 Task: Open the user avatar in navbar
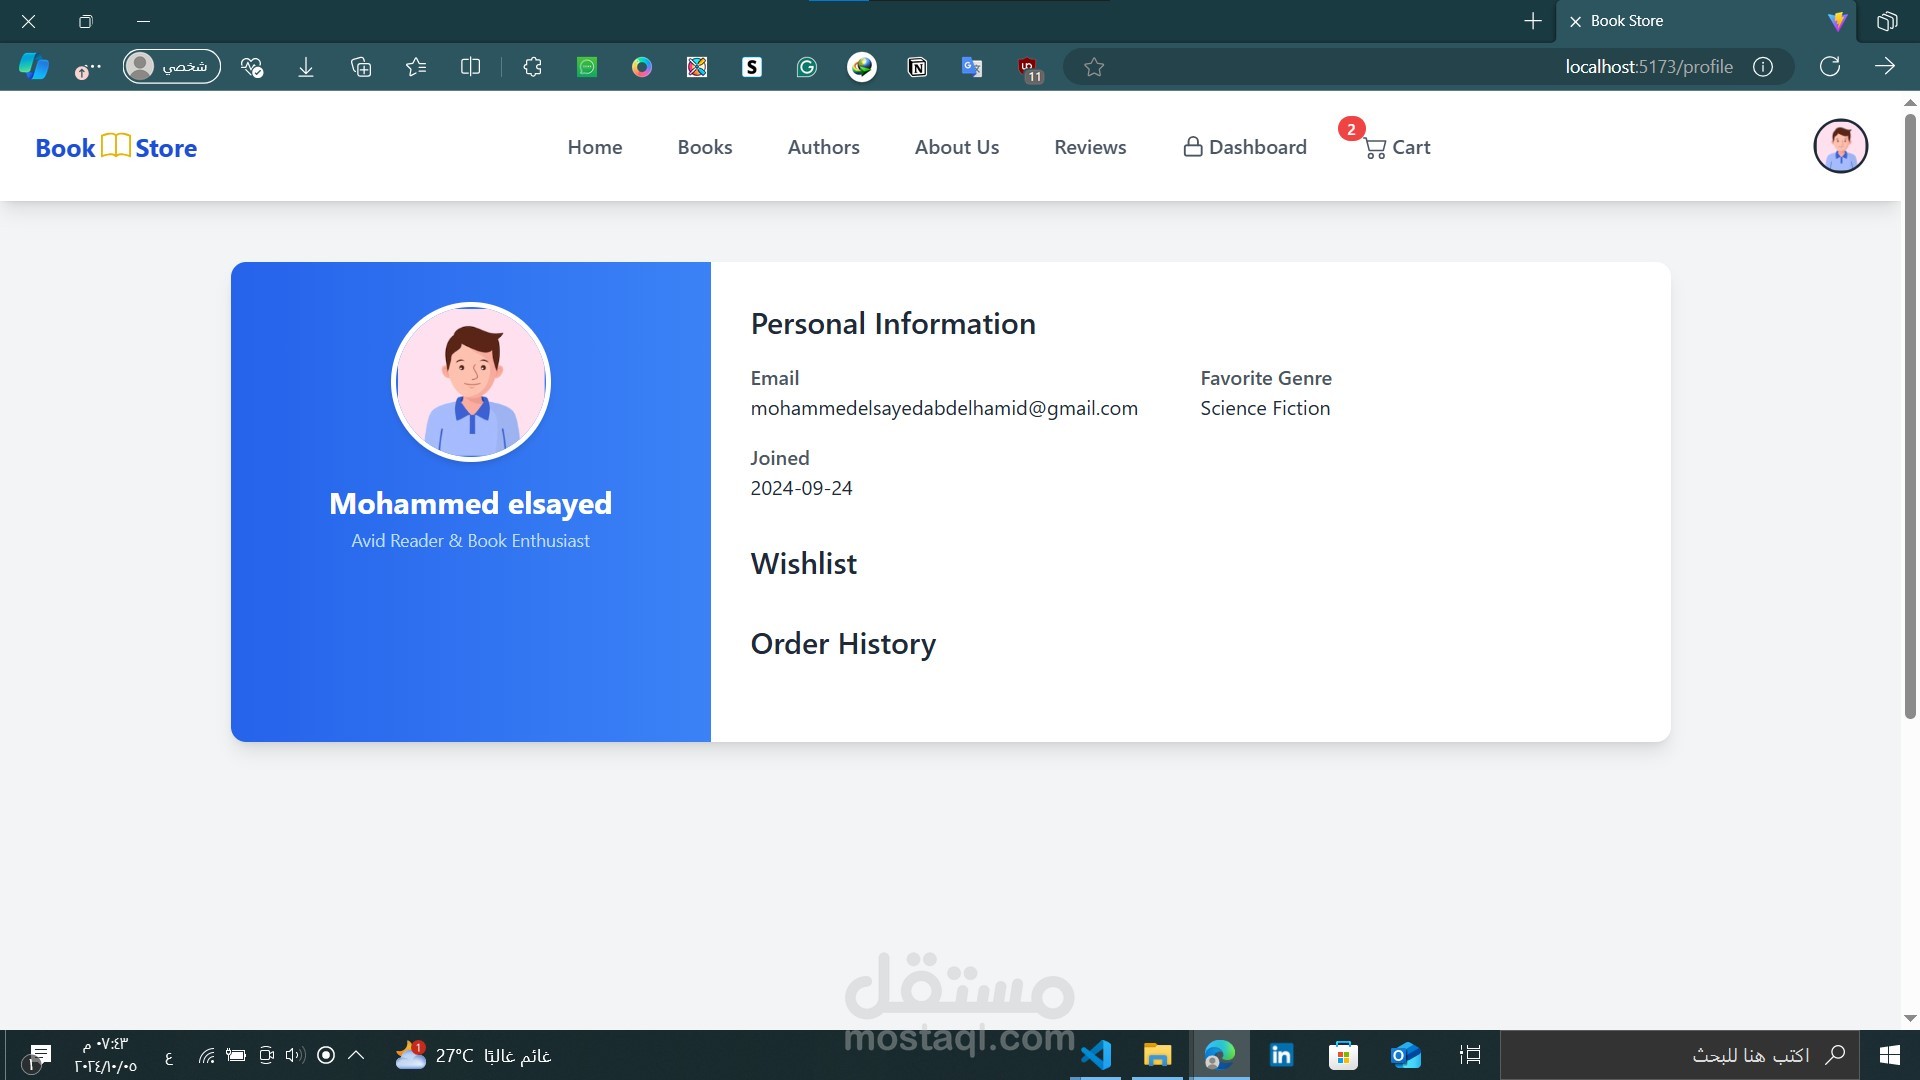pyautogui.click(x=1840, y=146)
